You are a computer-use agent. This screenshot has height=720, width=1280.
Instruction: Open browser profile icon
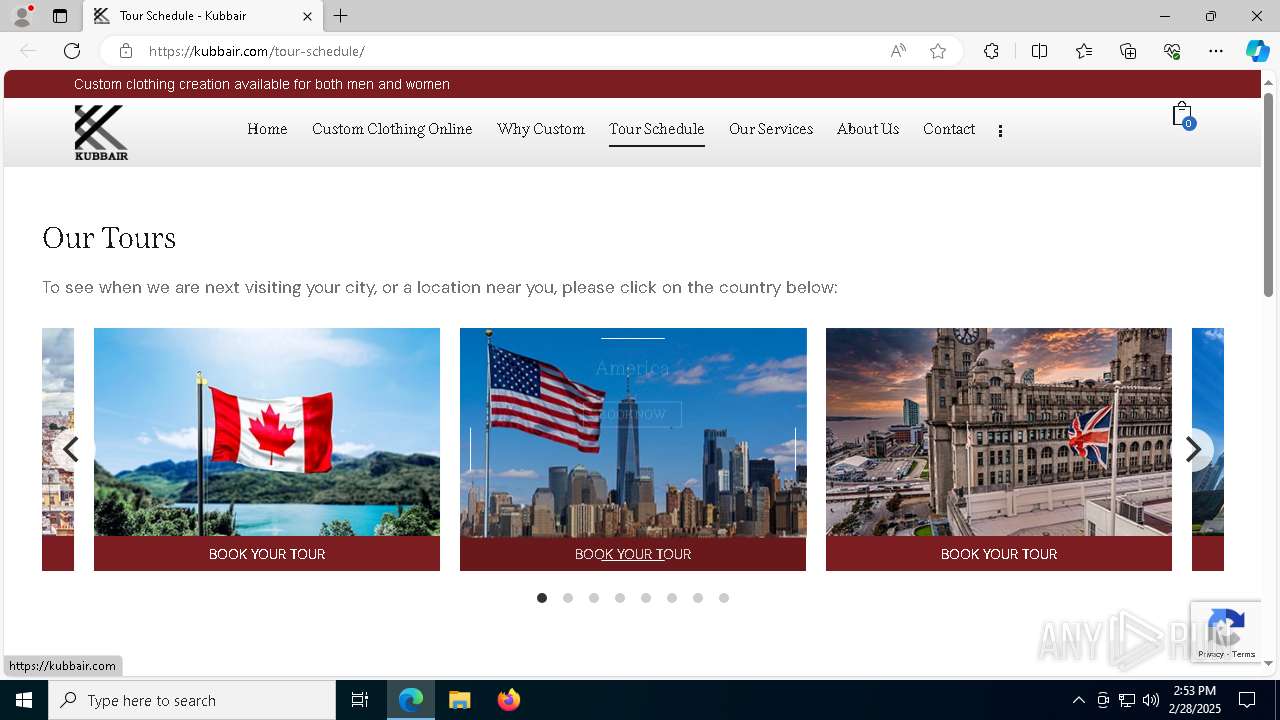[x=22, y=16]
